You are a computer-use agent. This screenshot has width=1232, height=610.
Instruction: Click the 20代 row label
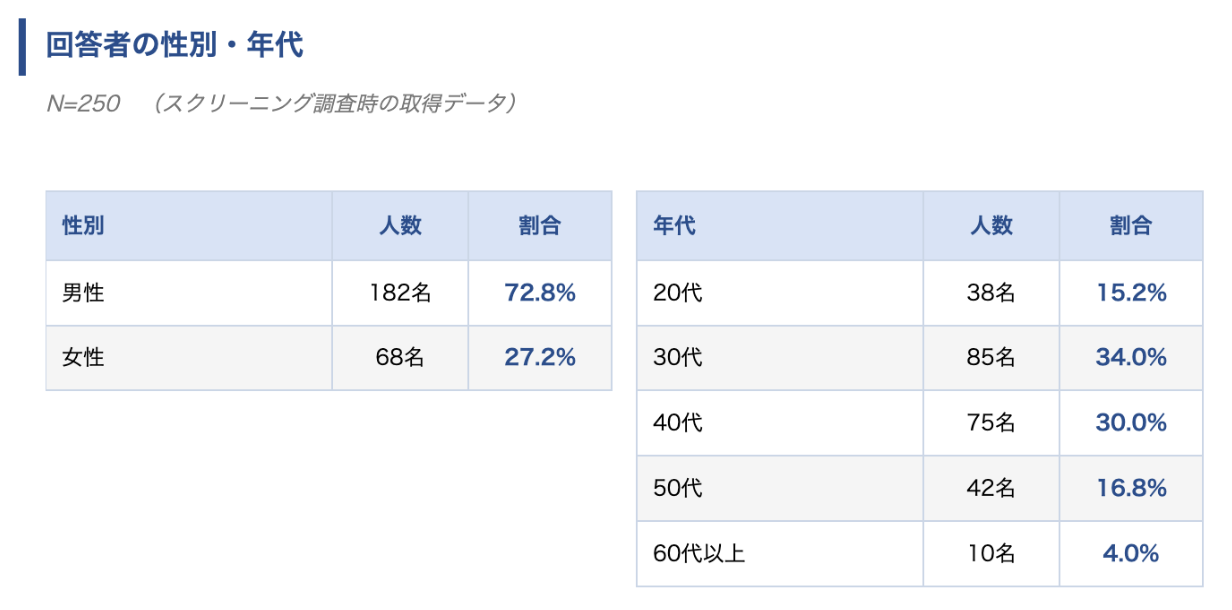(677, 294)
